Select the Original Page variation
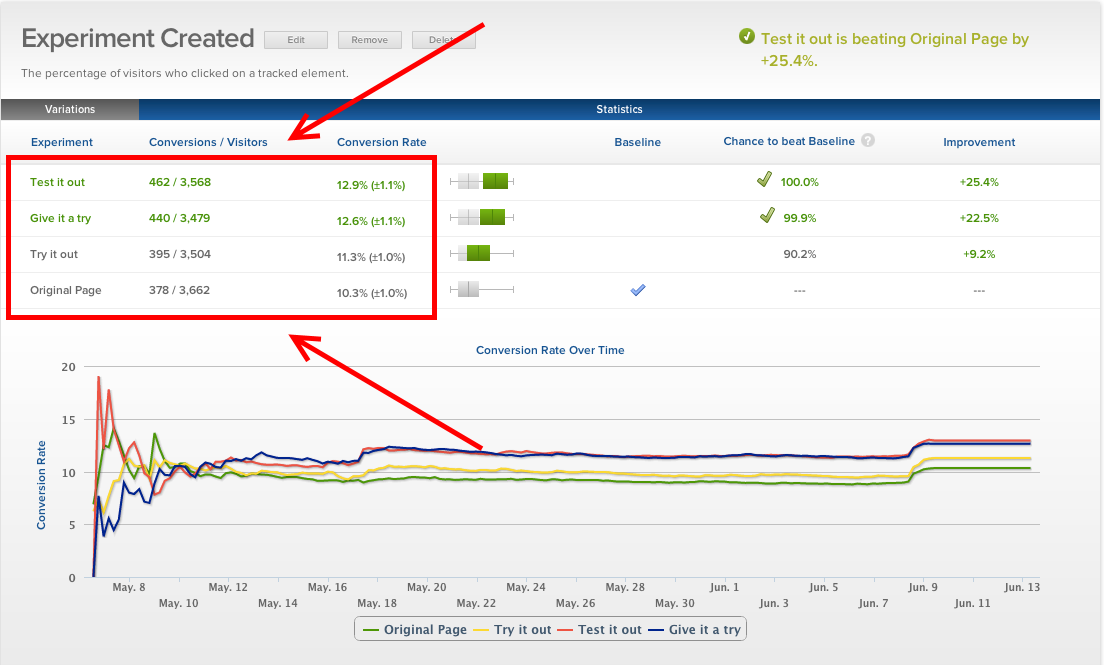The image size is (1104, 665). point(65,290)
